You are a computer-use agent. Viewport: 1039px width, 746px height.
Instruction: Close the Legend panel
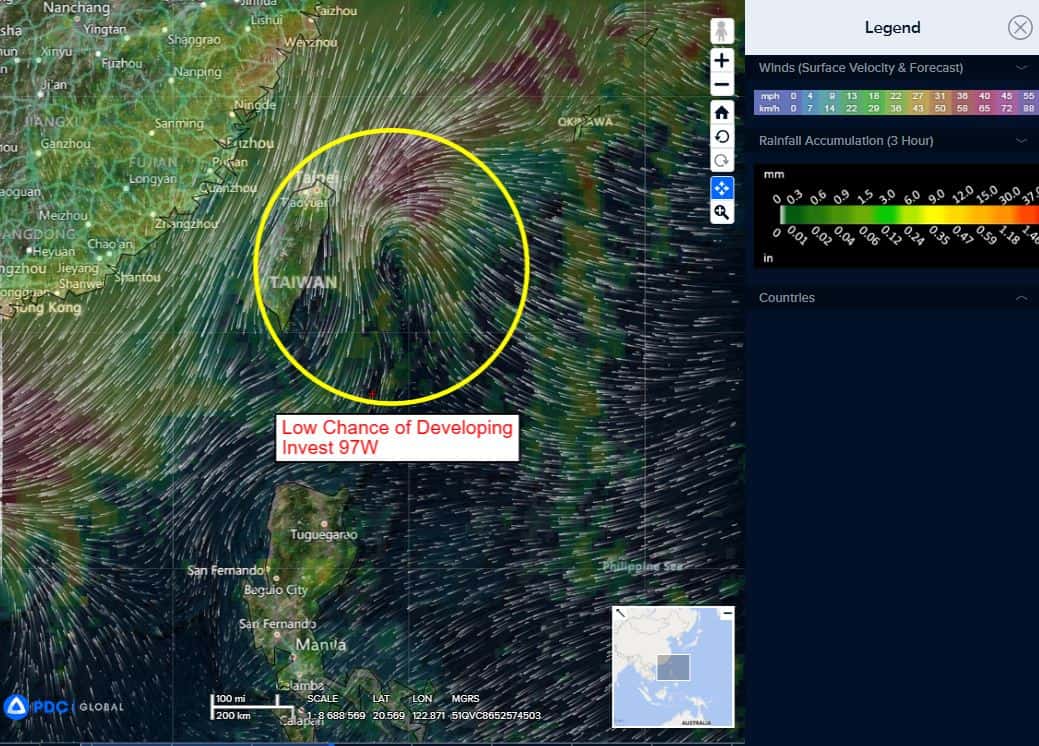pyautogui.click(x=1019, y=27)
